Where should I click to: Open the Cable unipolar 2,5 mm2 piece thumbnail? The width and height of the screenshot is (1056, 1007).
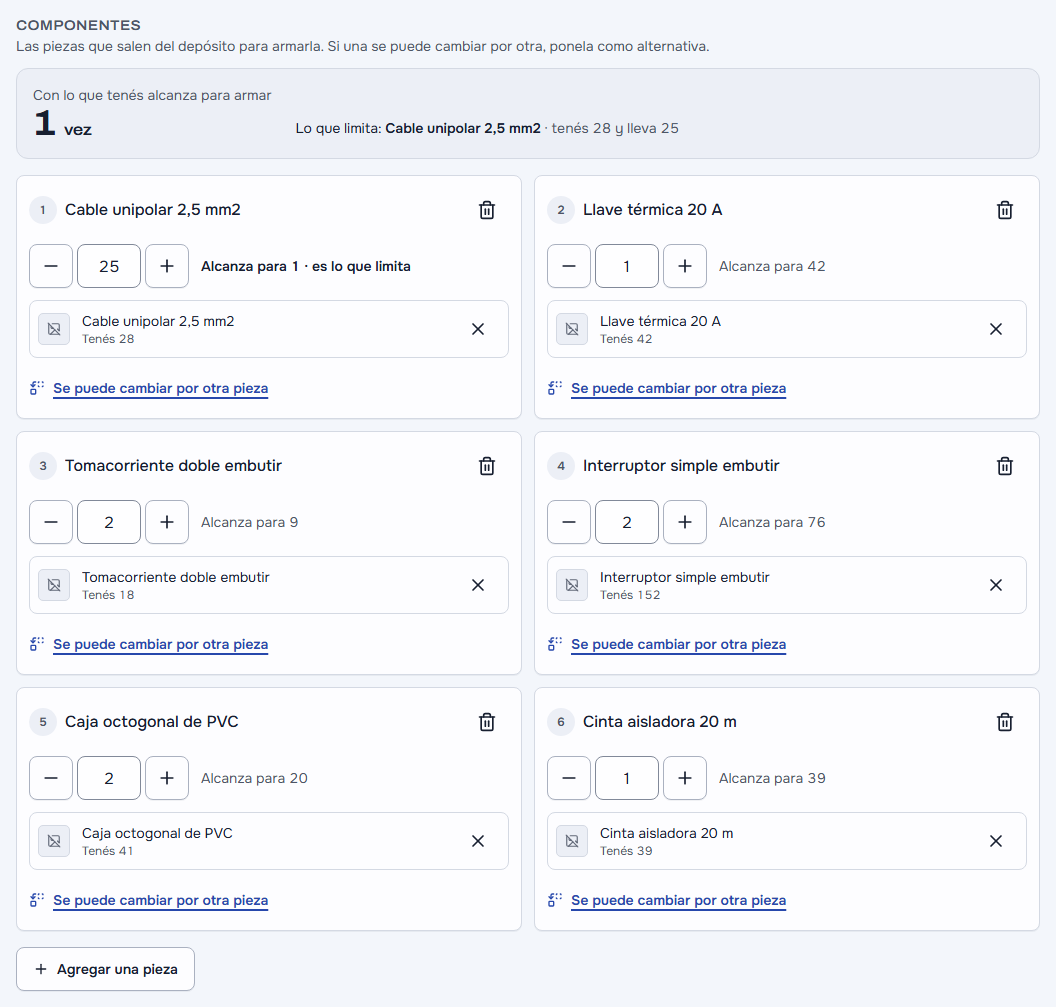54,329
